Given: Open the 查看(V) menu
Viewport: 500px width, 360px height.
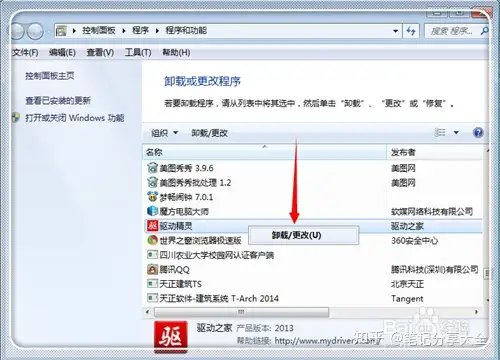Looking at the screenshot, I should click(100, 52).
